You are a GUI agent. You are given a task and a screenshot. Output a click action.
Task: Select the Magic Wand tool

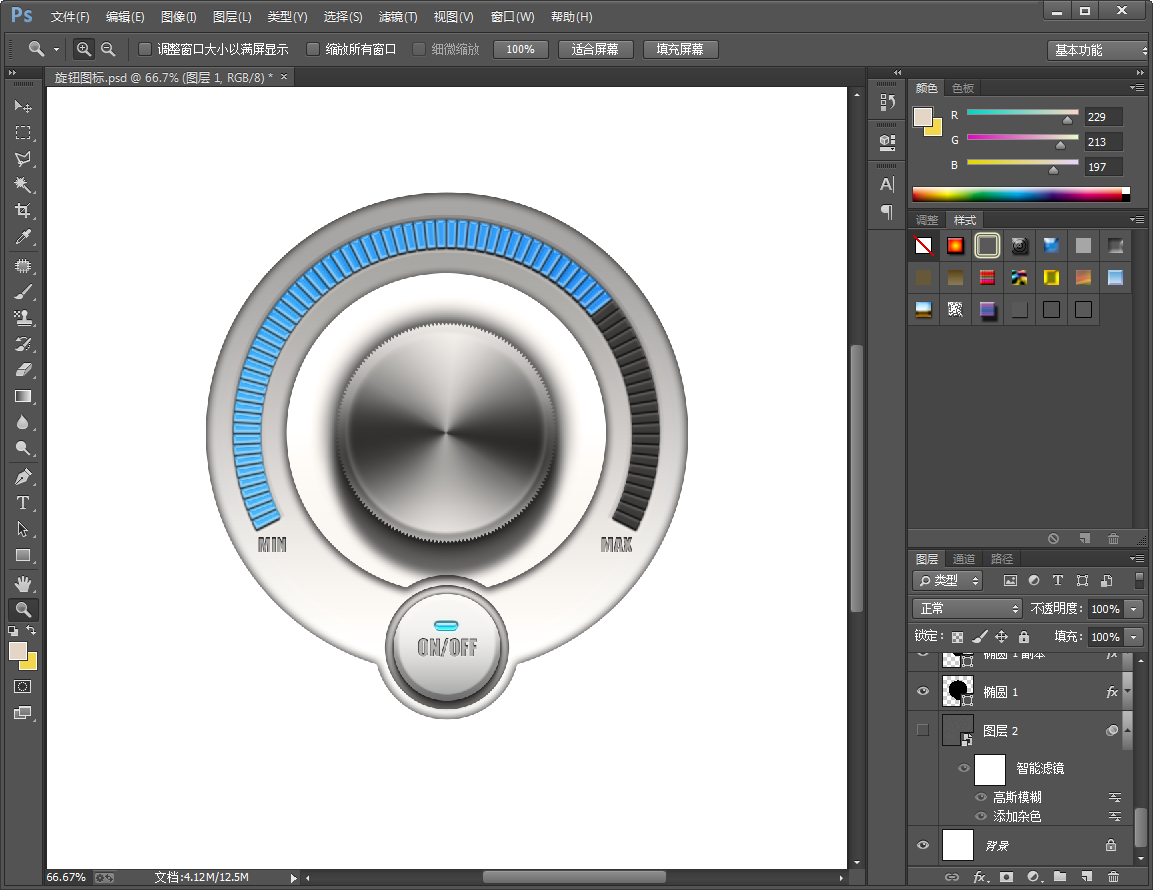[22, 185]
